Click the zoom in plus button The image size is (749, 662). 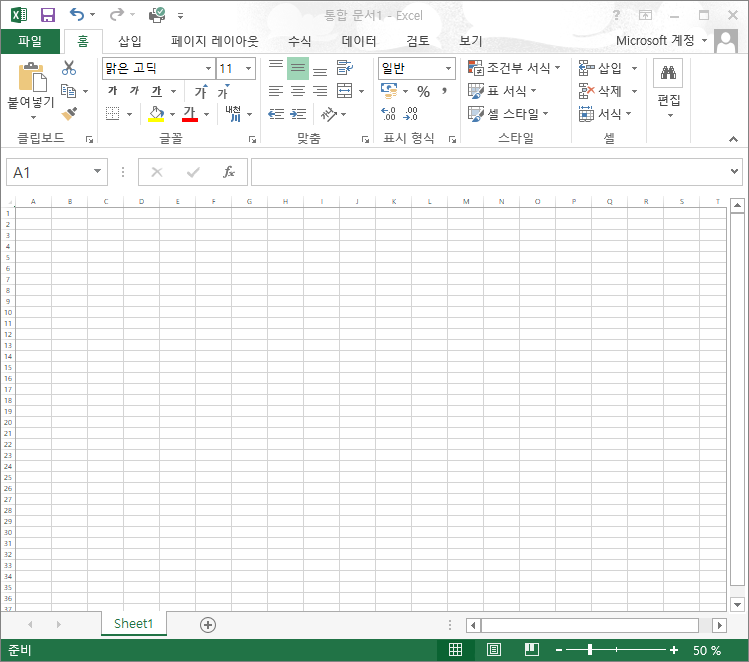(x=674, y=650)
